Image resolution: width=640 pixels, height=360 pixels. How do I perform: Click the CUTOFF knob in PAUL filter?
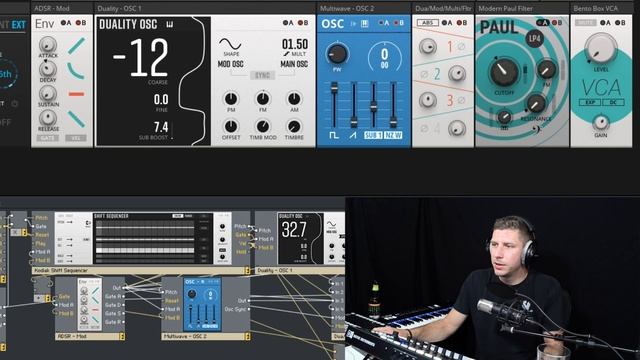tap(504, 72)
